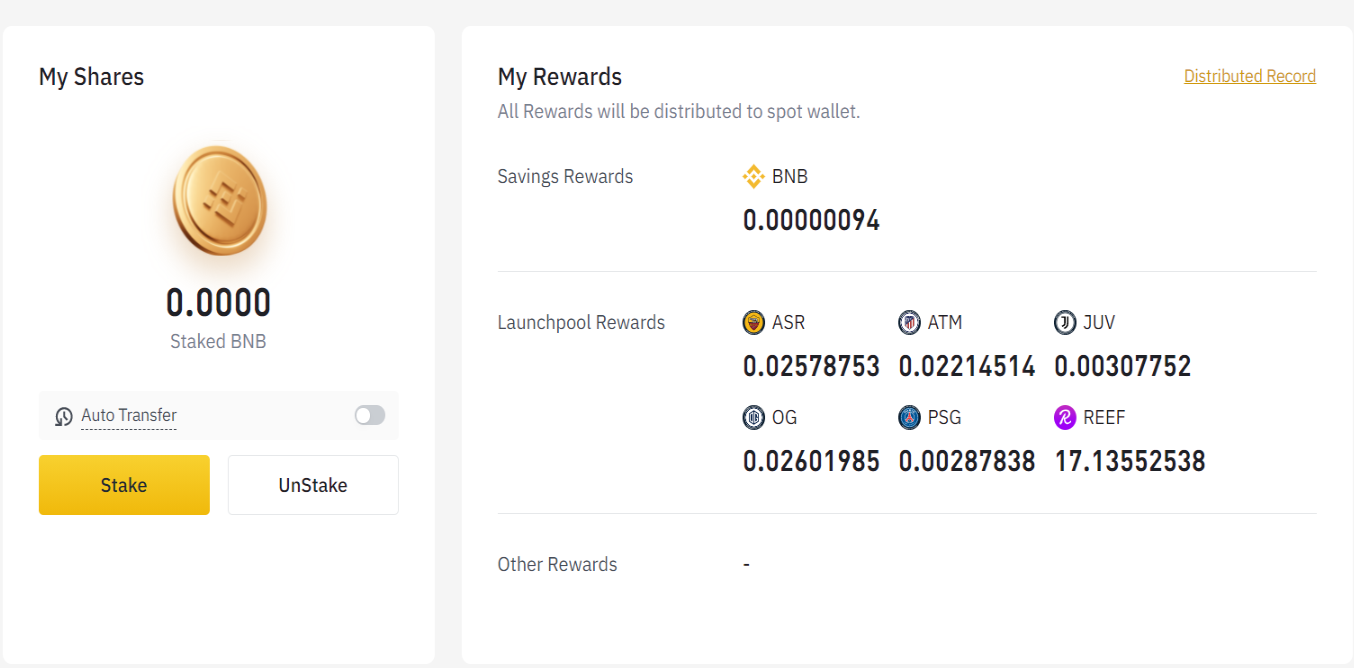Click the OG token name
1354x668 pixels.
click(x=785, y=417)
